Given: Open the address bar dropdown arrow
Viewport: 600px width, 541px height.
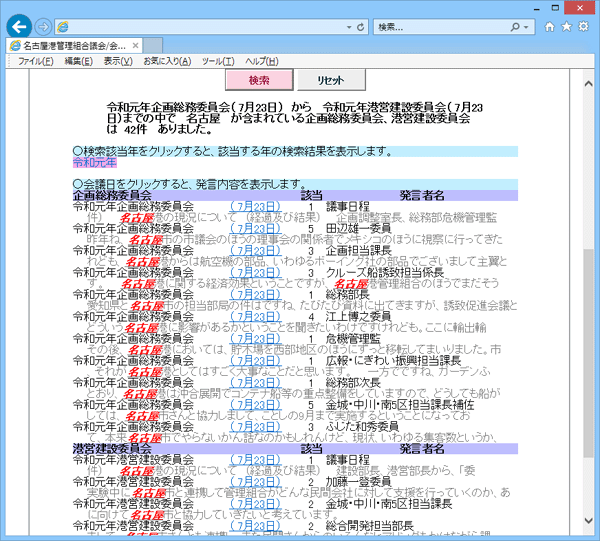Looking at the screenshot, I should pyautogui.click(x=349, y=27).
